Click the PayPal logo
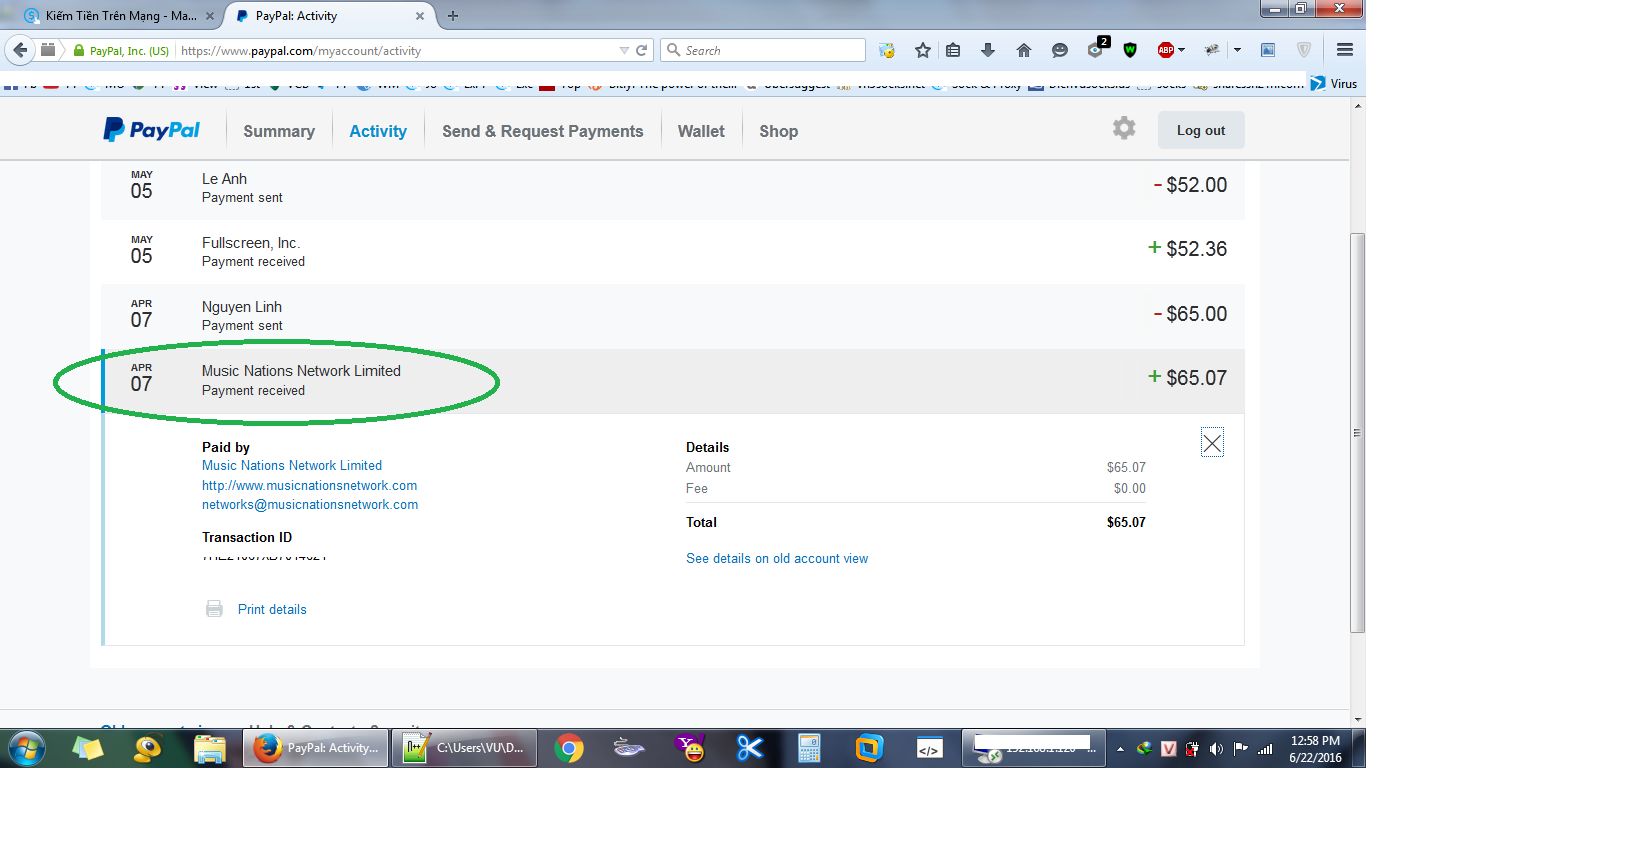 (152, 130)
